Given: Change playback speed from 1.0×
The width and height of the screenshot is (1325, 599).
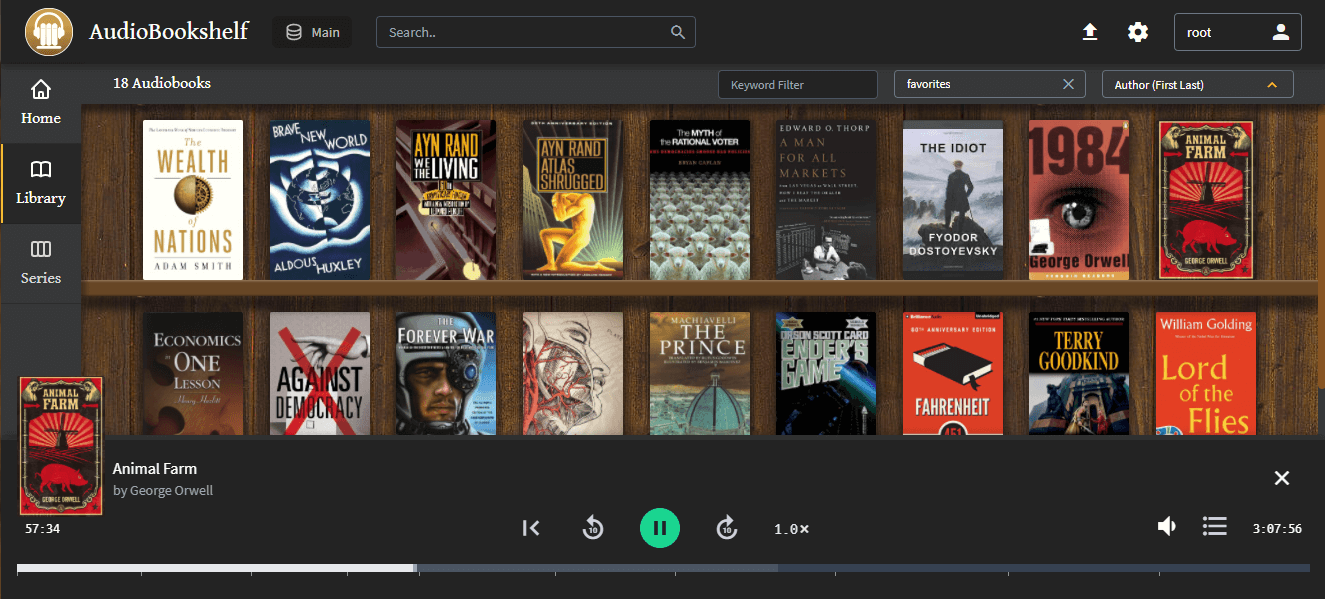Looking at the screenshot, I should tap(791, 529).
